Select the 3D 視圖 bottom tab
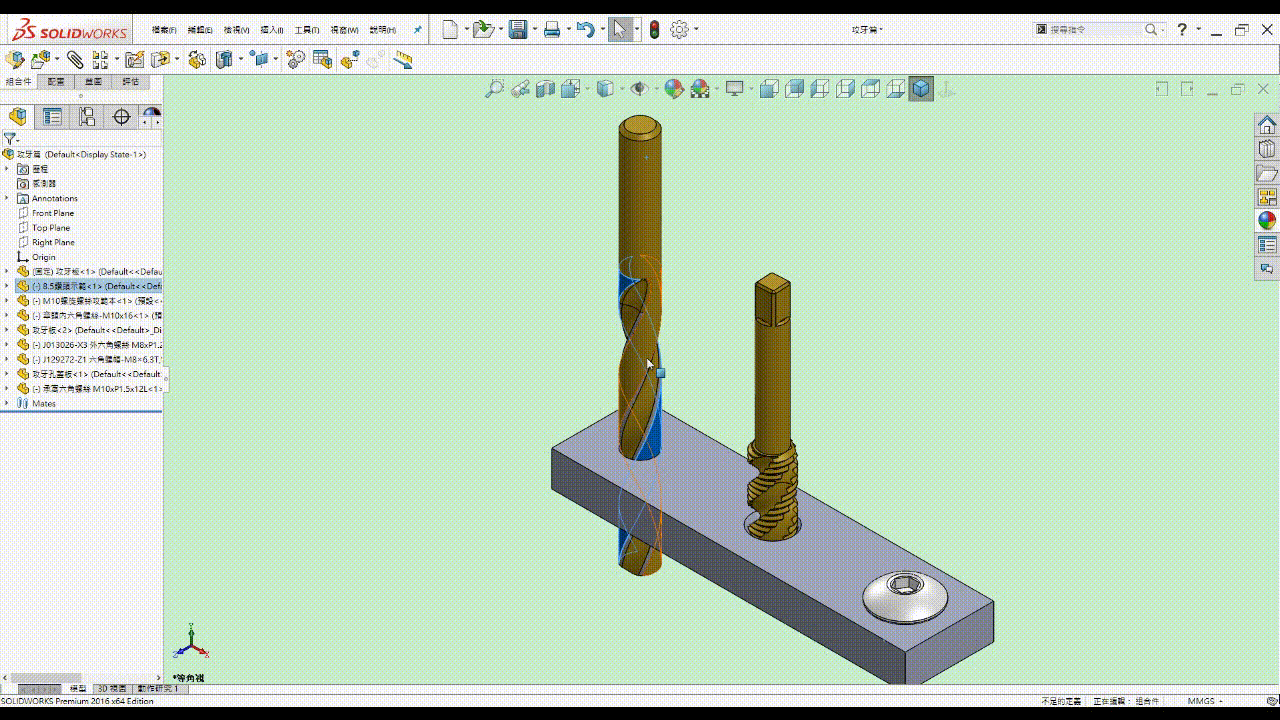Screen dimensions: 1280x720 pos(111,689)
